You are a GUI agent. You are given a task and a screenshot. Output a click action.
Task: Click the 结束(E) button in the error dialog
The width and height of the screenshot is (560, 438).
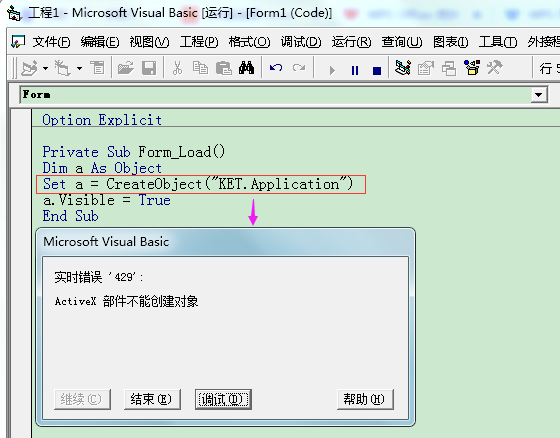(152, 399)
